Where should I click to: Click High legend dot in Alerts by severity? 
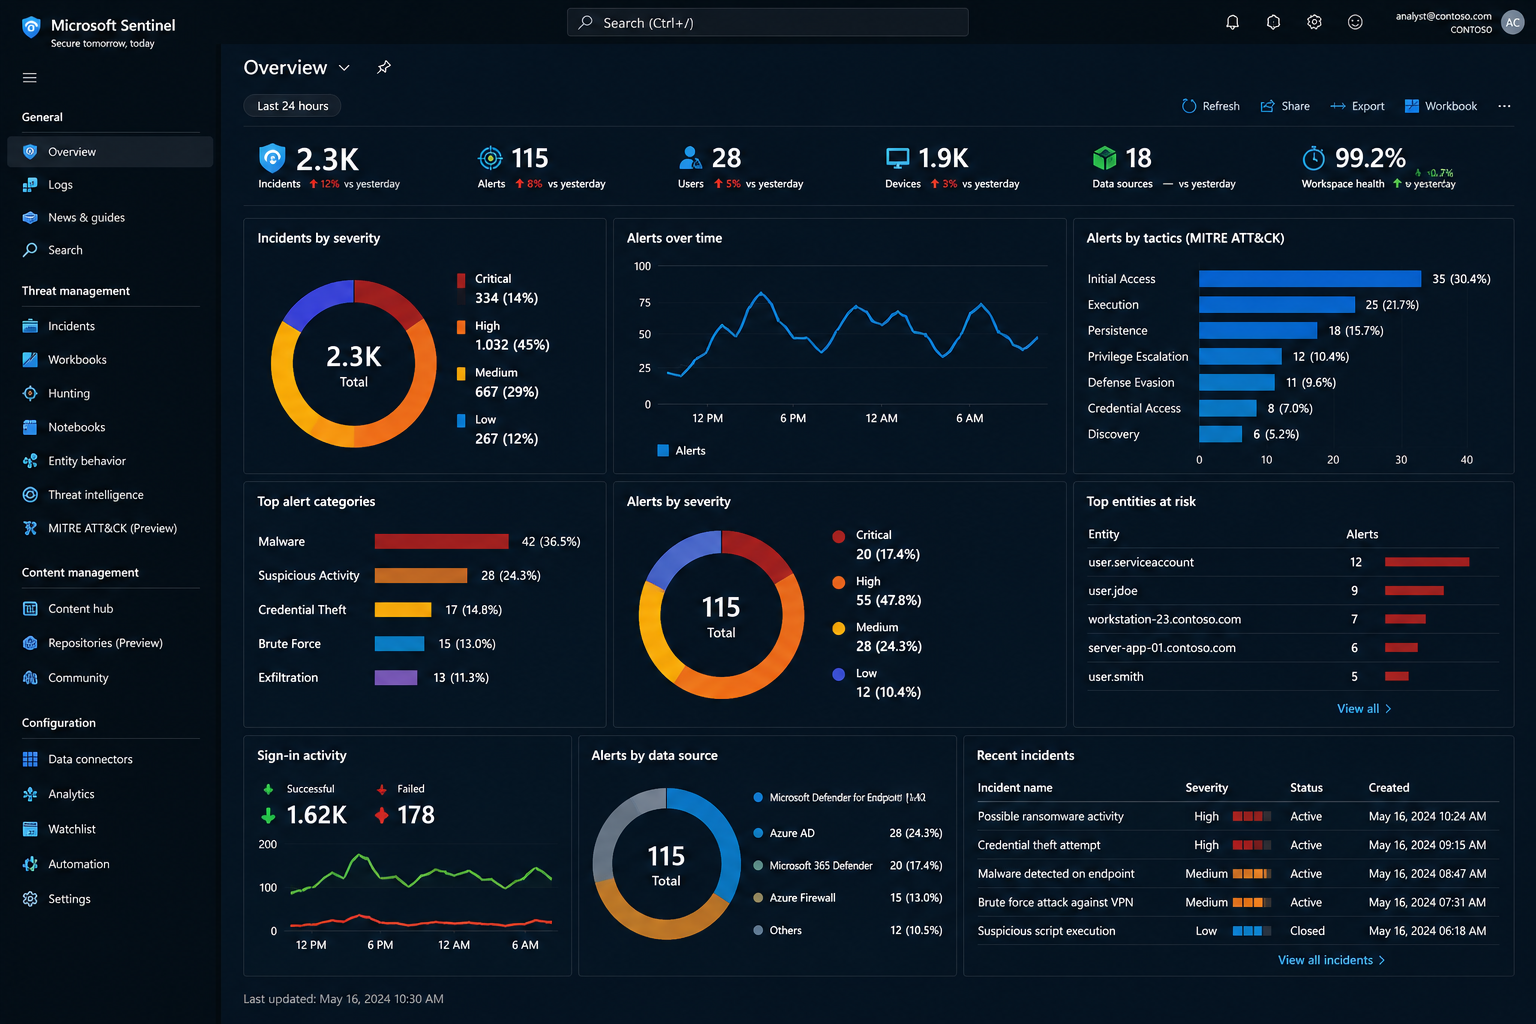tap(839, 582)
